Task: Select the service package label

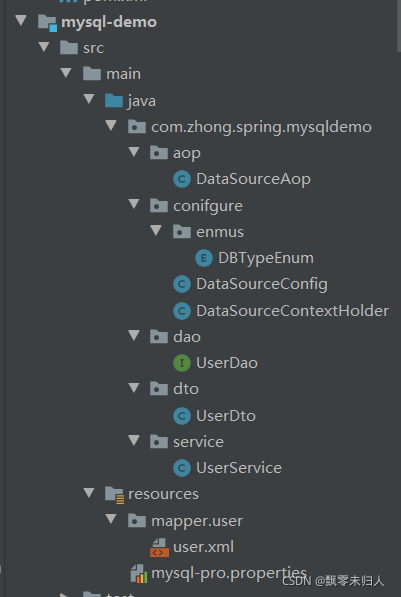Action: [198, 442]
